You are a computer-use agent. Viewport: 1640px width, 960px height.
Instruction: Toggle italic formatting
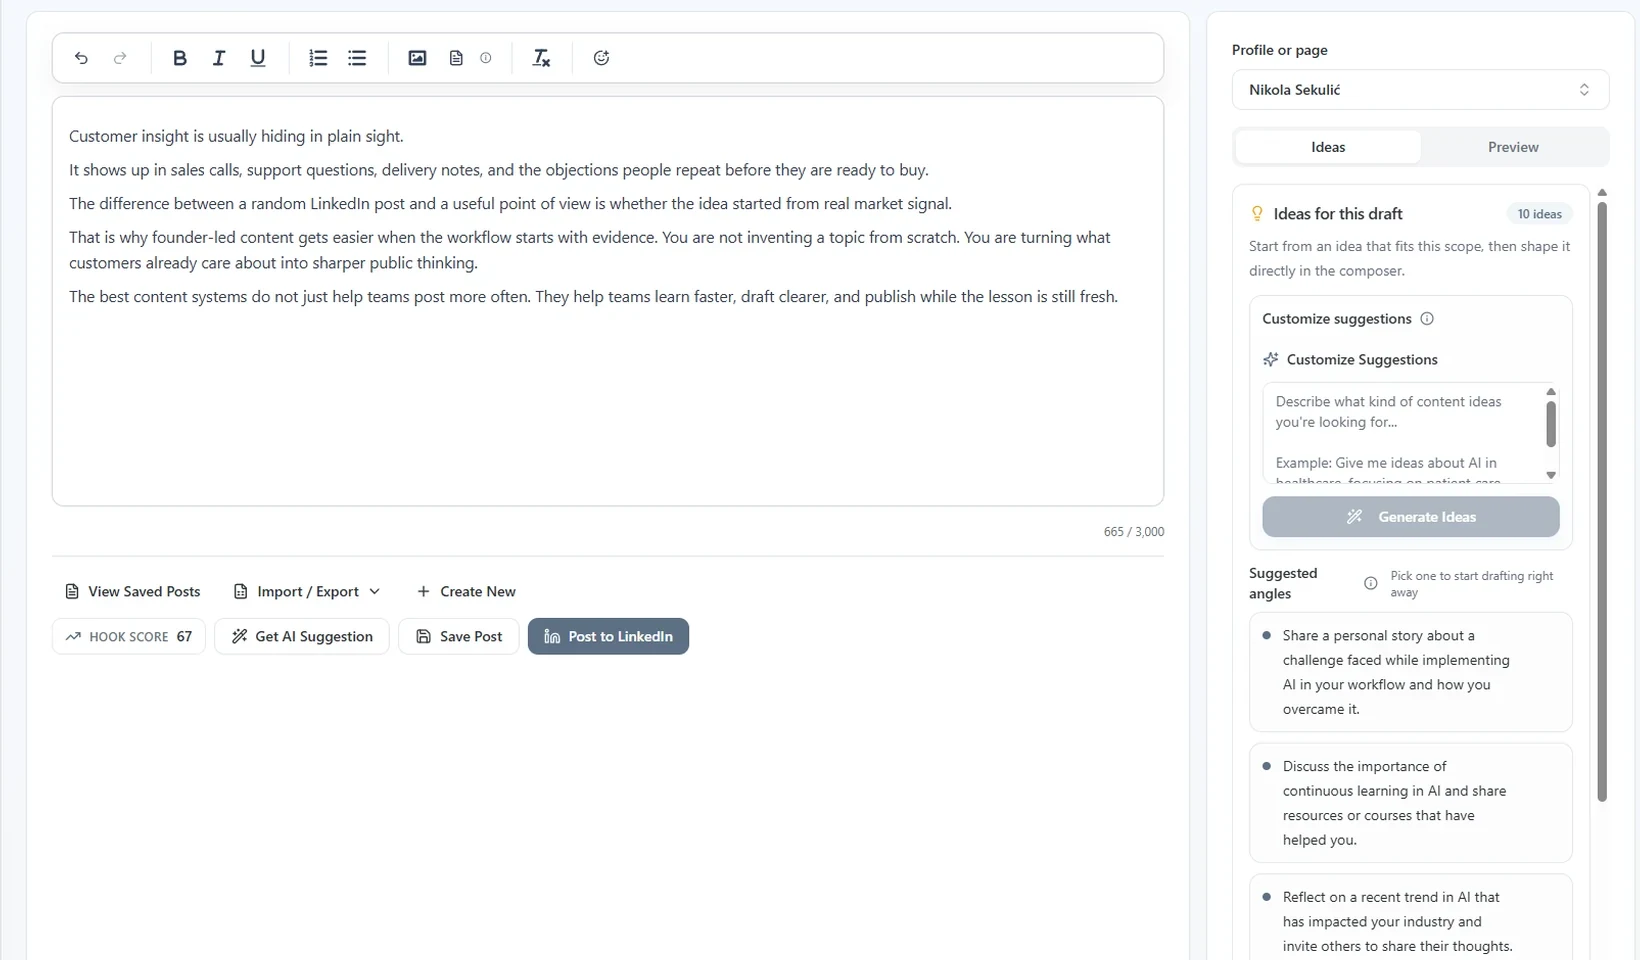point(218,58)
